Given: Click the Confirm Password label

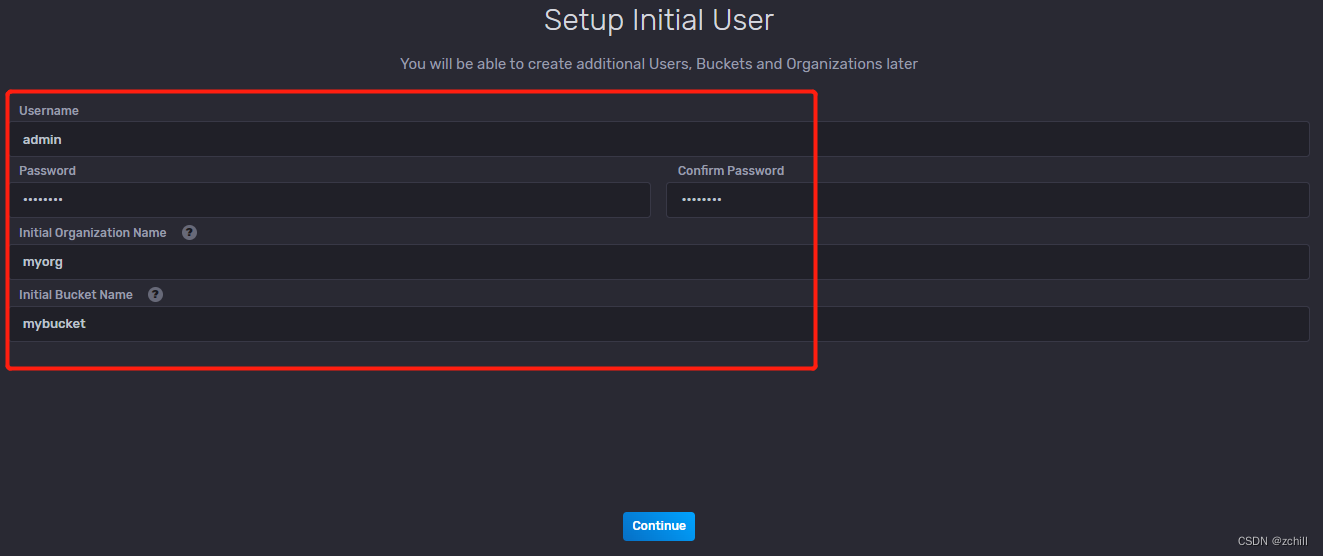Looking at the screenshot, I should 731,171.
